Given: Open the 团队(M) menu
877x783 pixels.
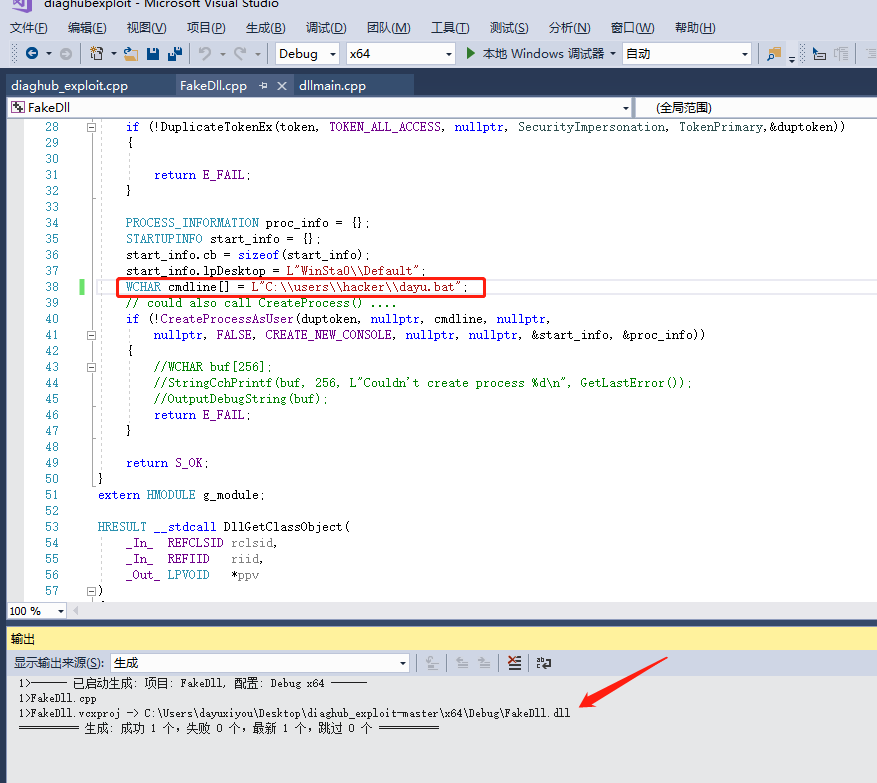Looking at the screenshot, I should pyautogui.click(x=389, y=27).
